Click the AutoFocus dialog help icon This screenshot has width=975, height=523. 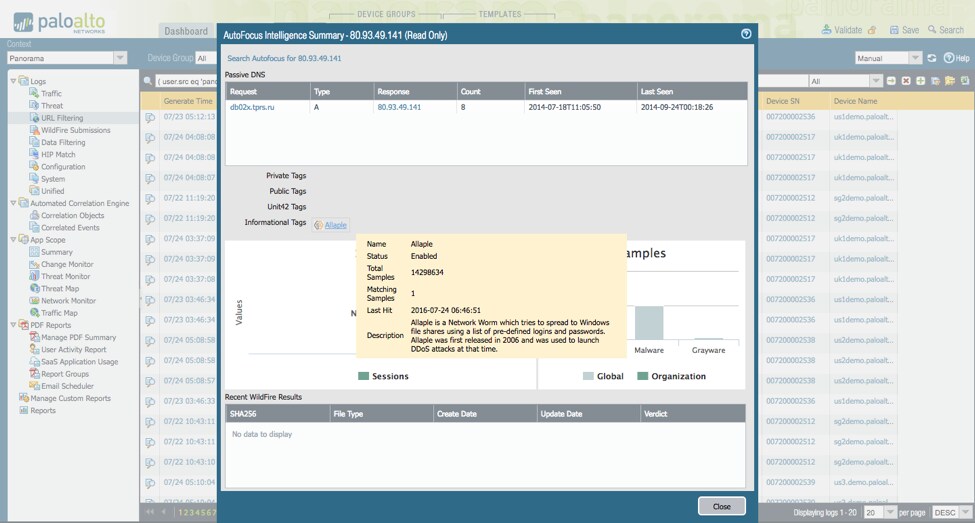coord(746,34)
